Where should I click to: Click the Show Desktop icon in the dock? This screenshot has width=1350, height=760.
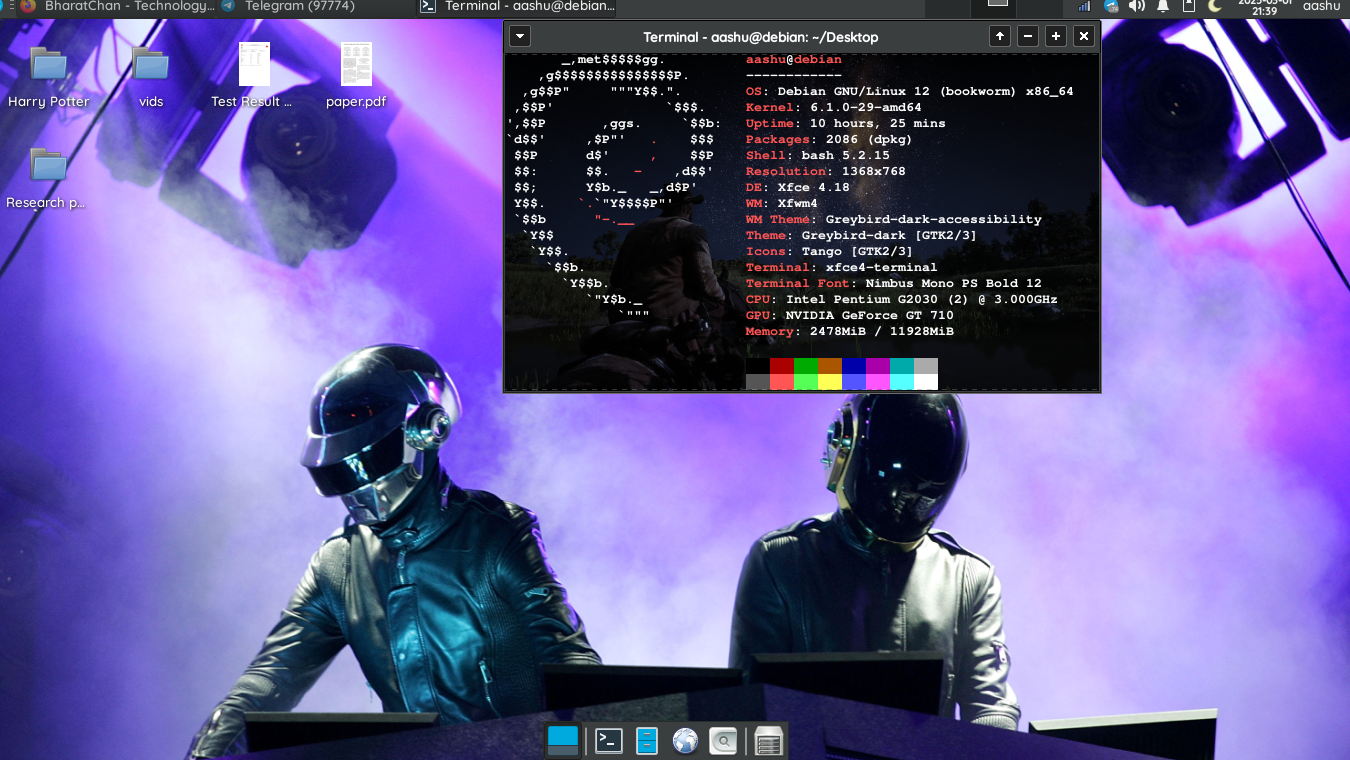563,741
